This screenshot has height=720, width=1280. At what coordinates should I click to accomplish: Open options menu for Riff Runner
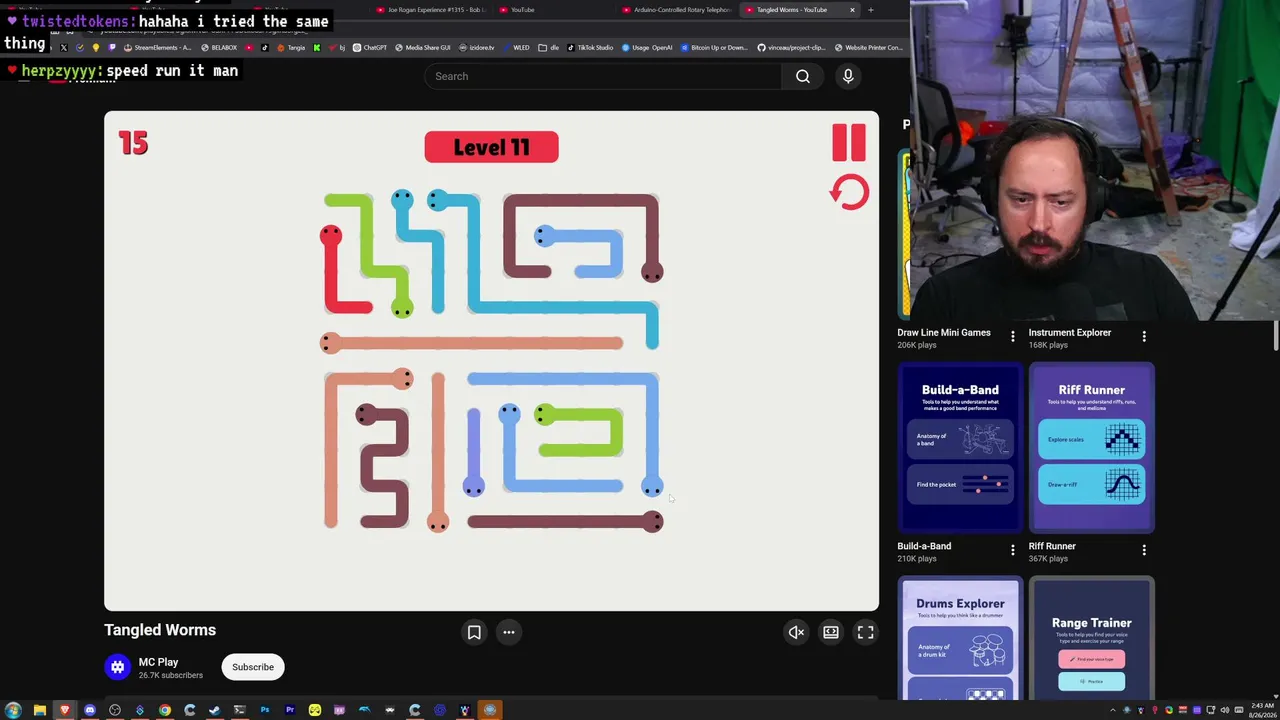(x=1144, y=550)
